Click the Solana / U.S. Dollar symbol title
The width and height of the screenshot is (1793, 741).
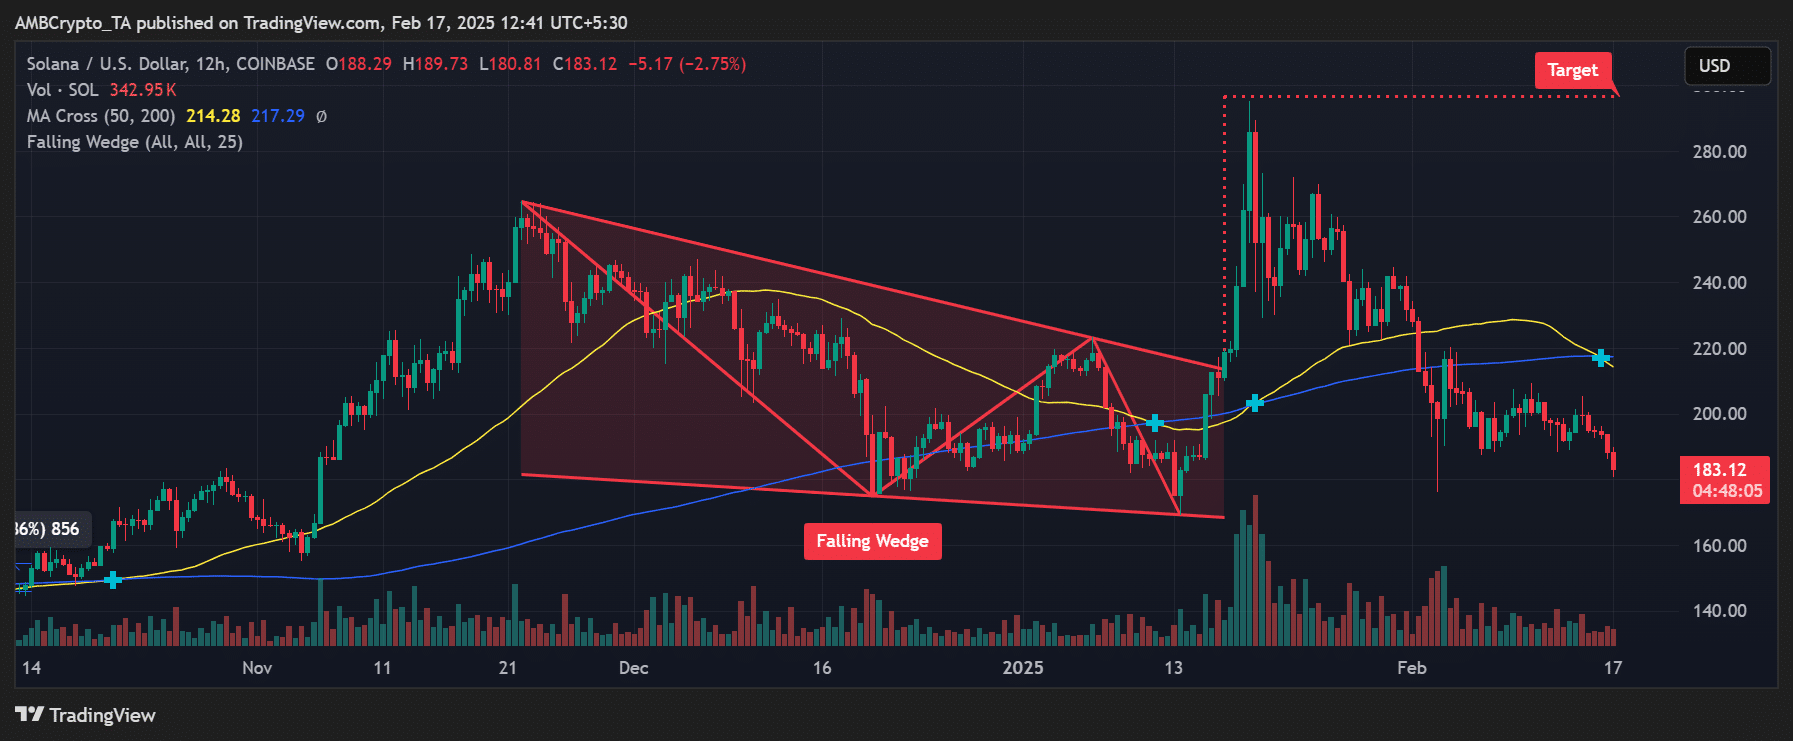coord(171,64)
